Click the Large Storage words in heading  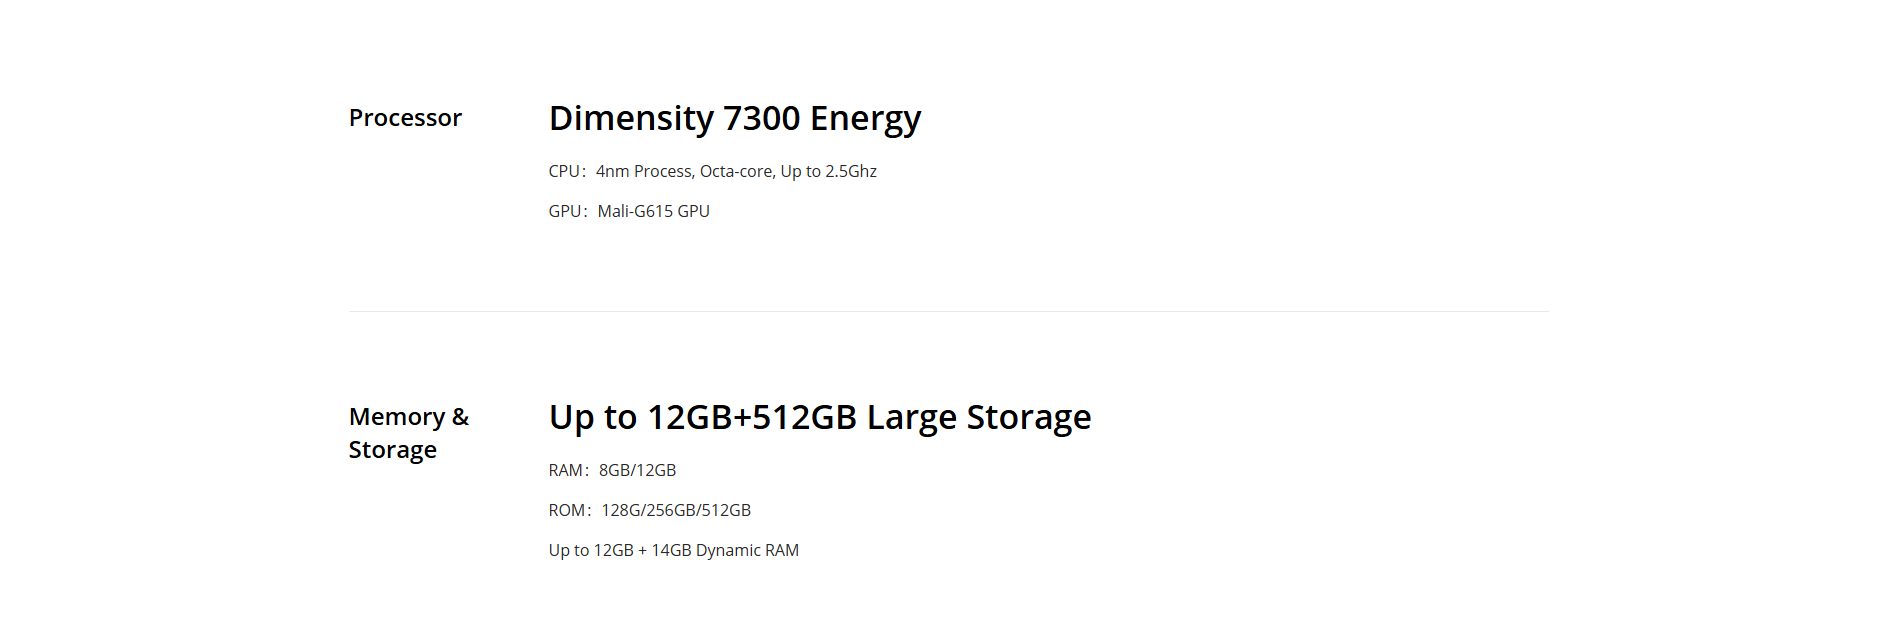(x=979, y=417)
